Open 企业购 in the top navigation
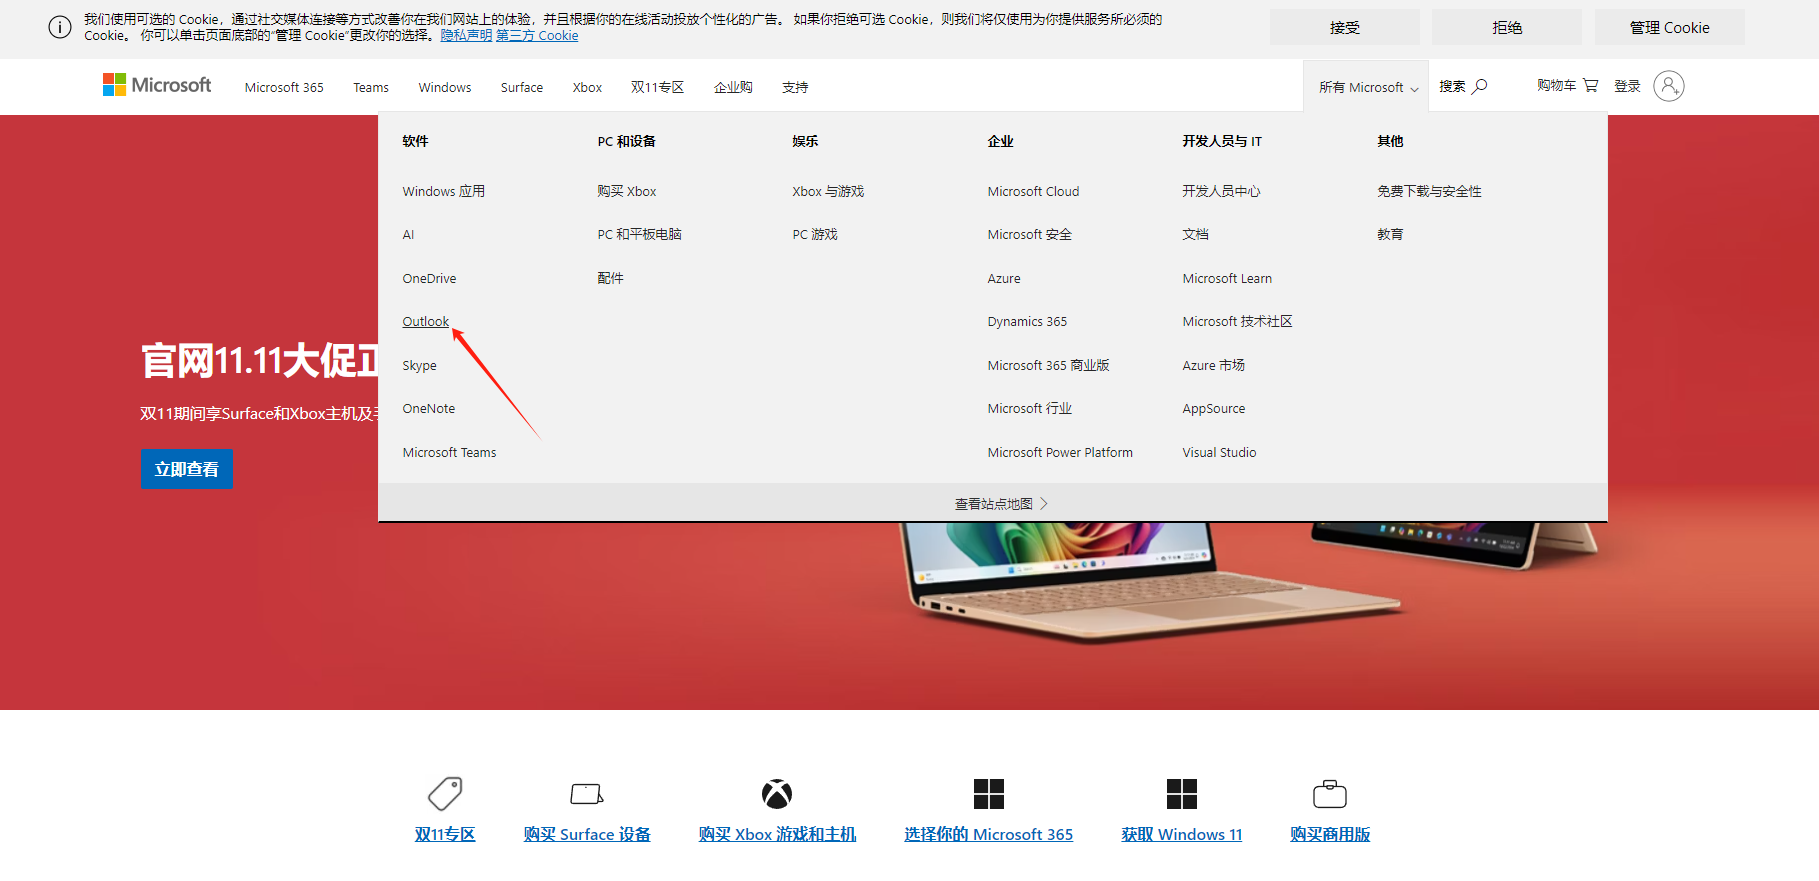Viewport: 1819px width, 881px height. tap(733, 87)
